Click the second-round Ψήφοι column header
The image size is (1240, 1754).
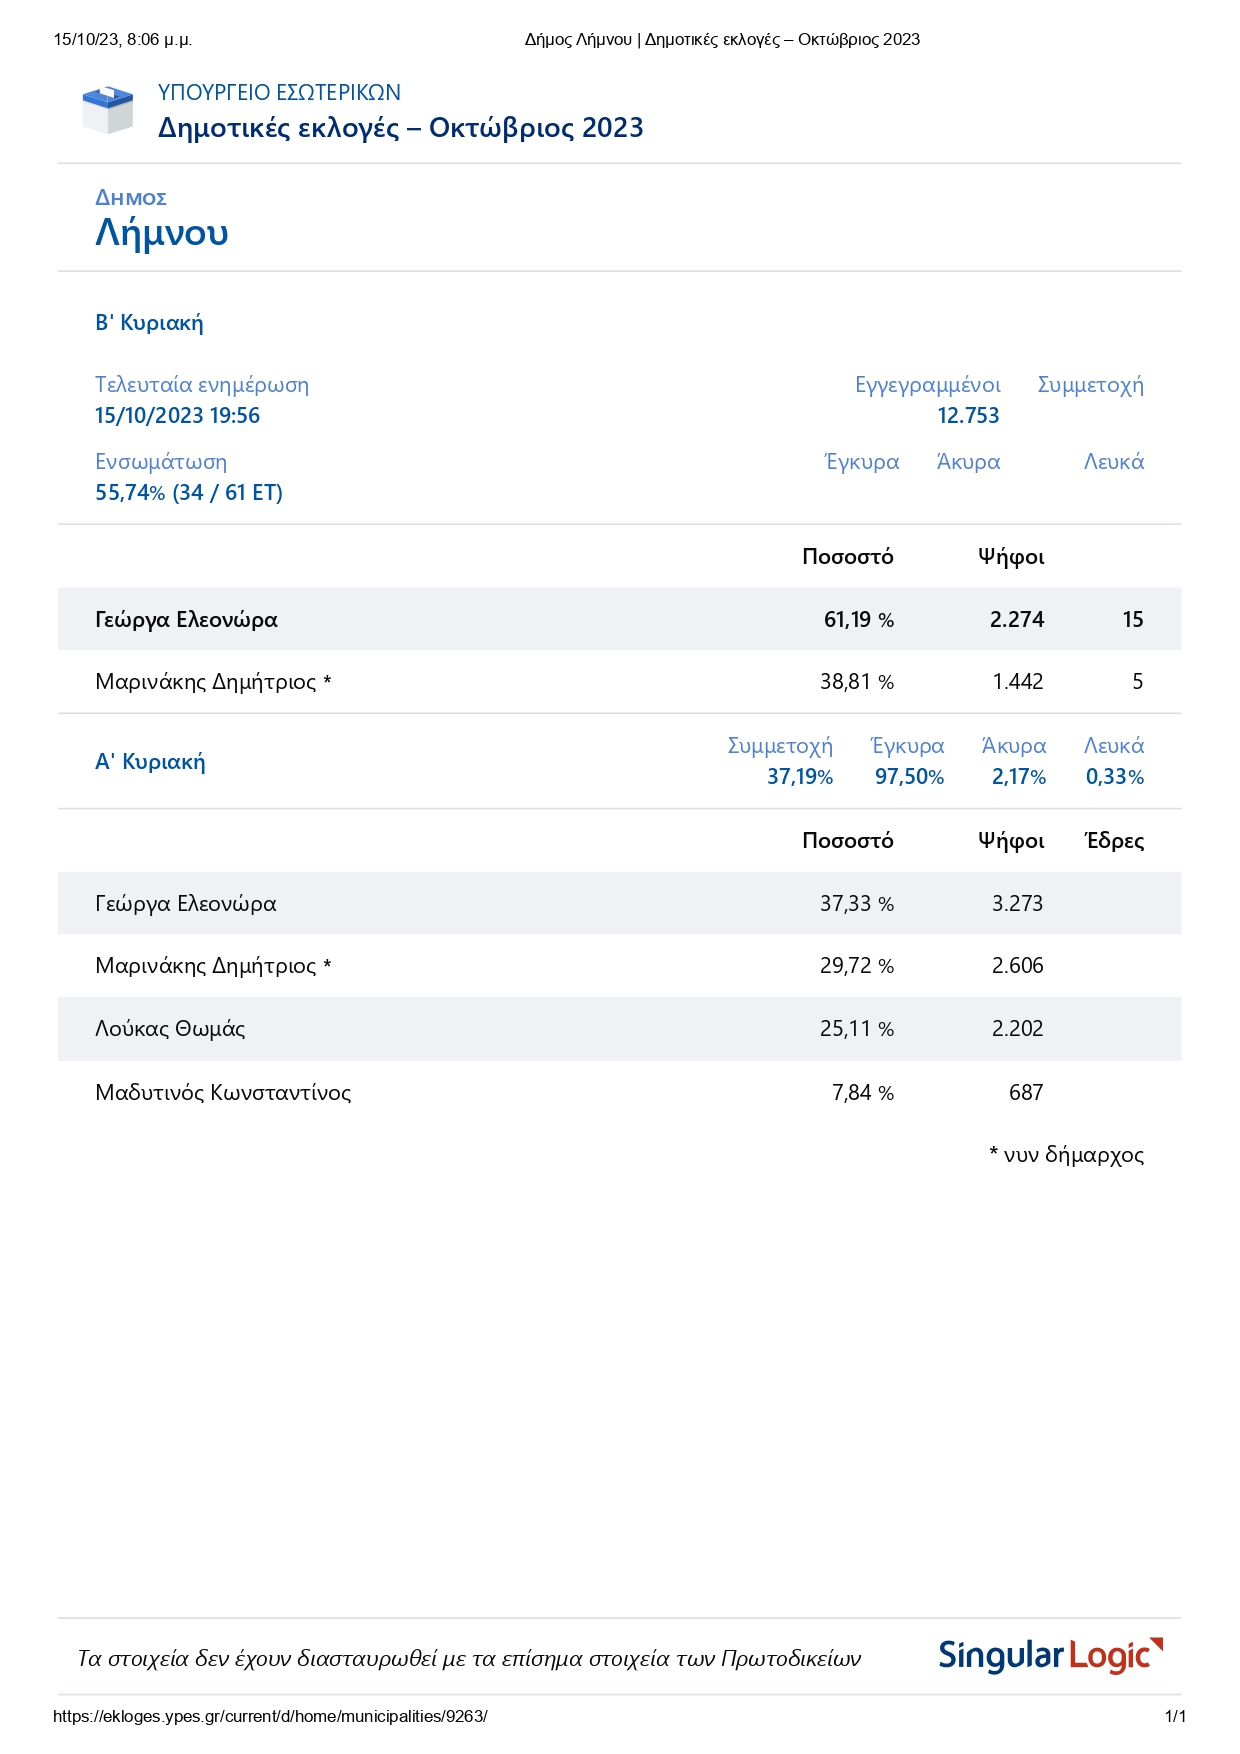1011,557
